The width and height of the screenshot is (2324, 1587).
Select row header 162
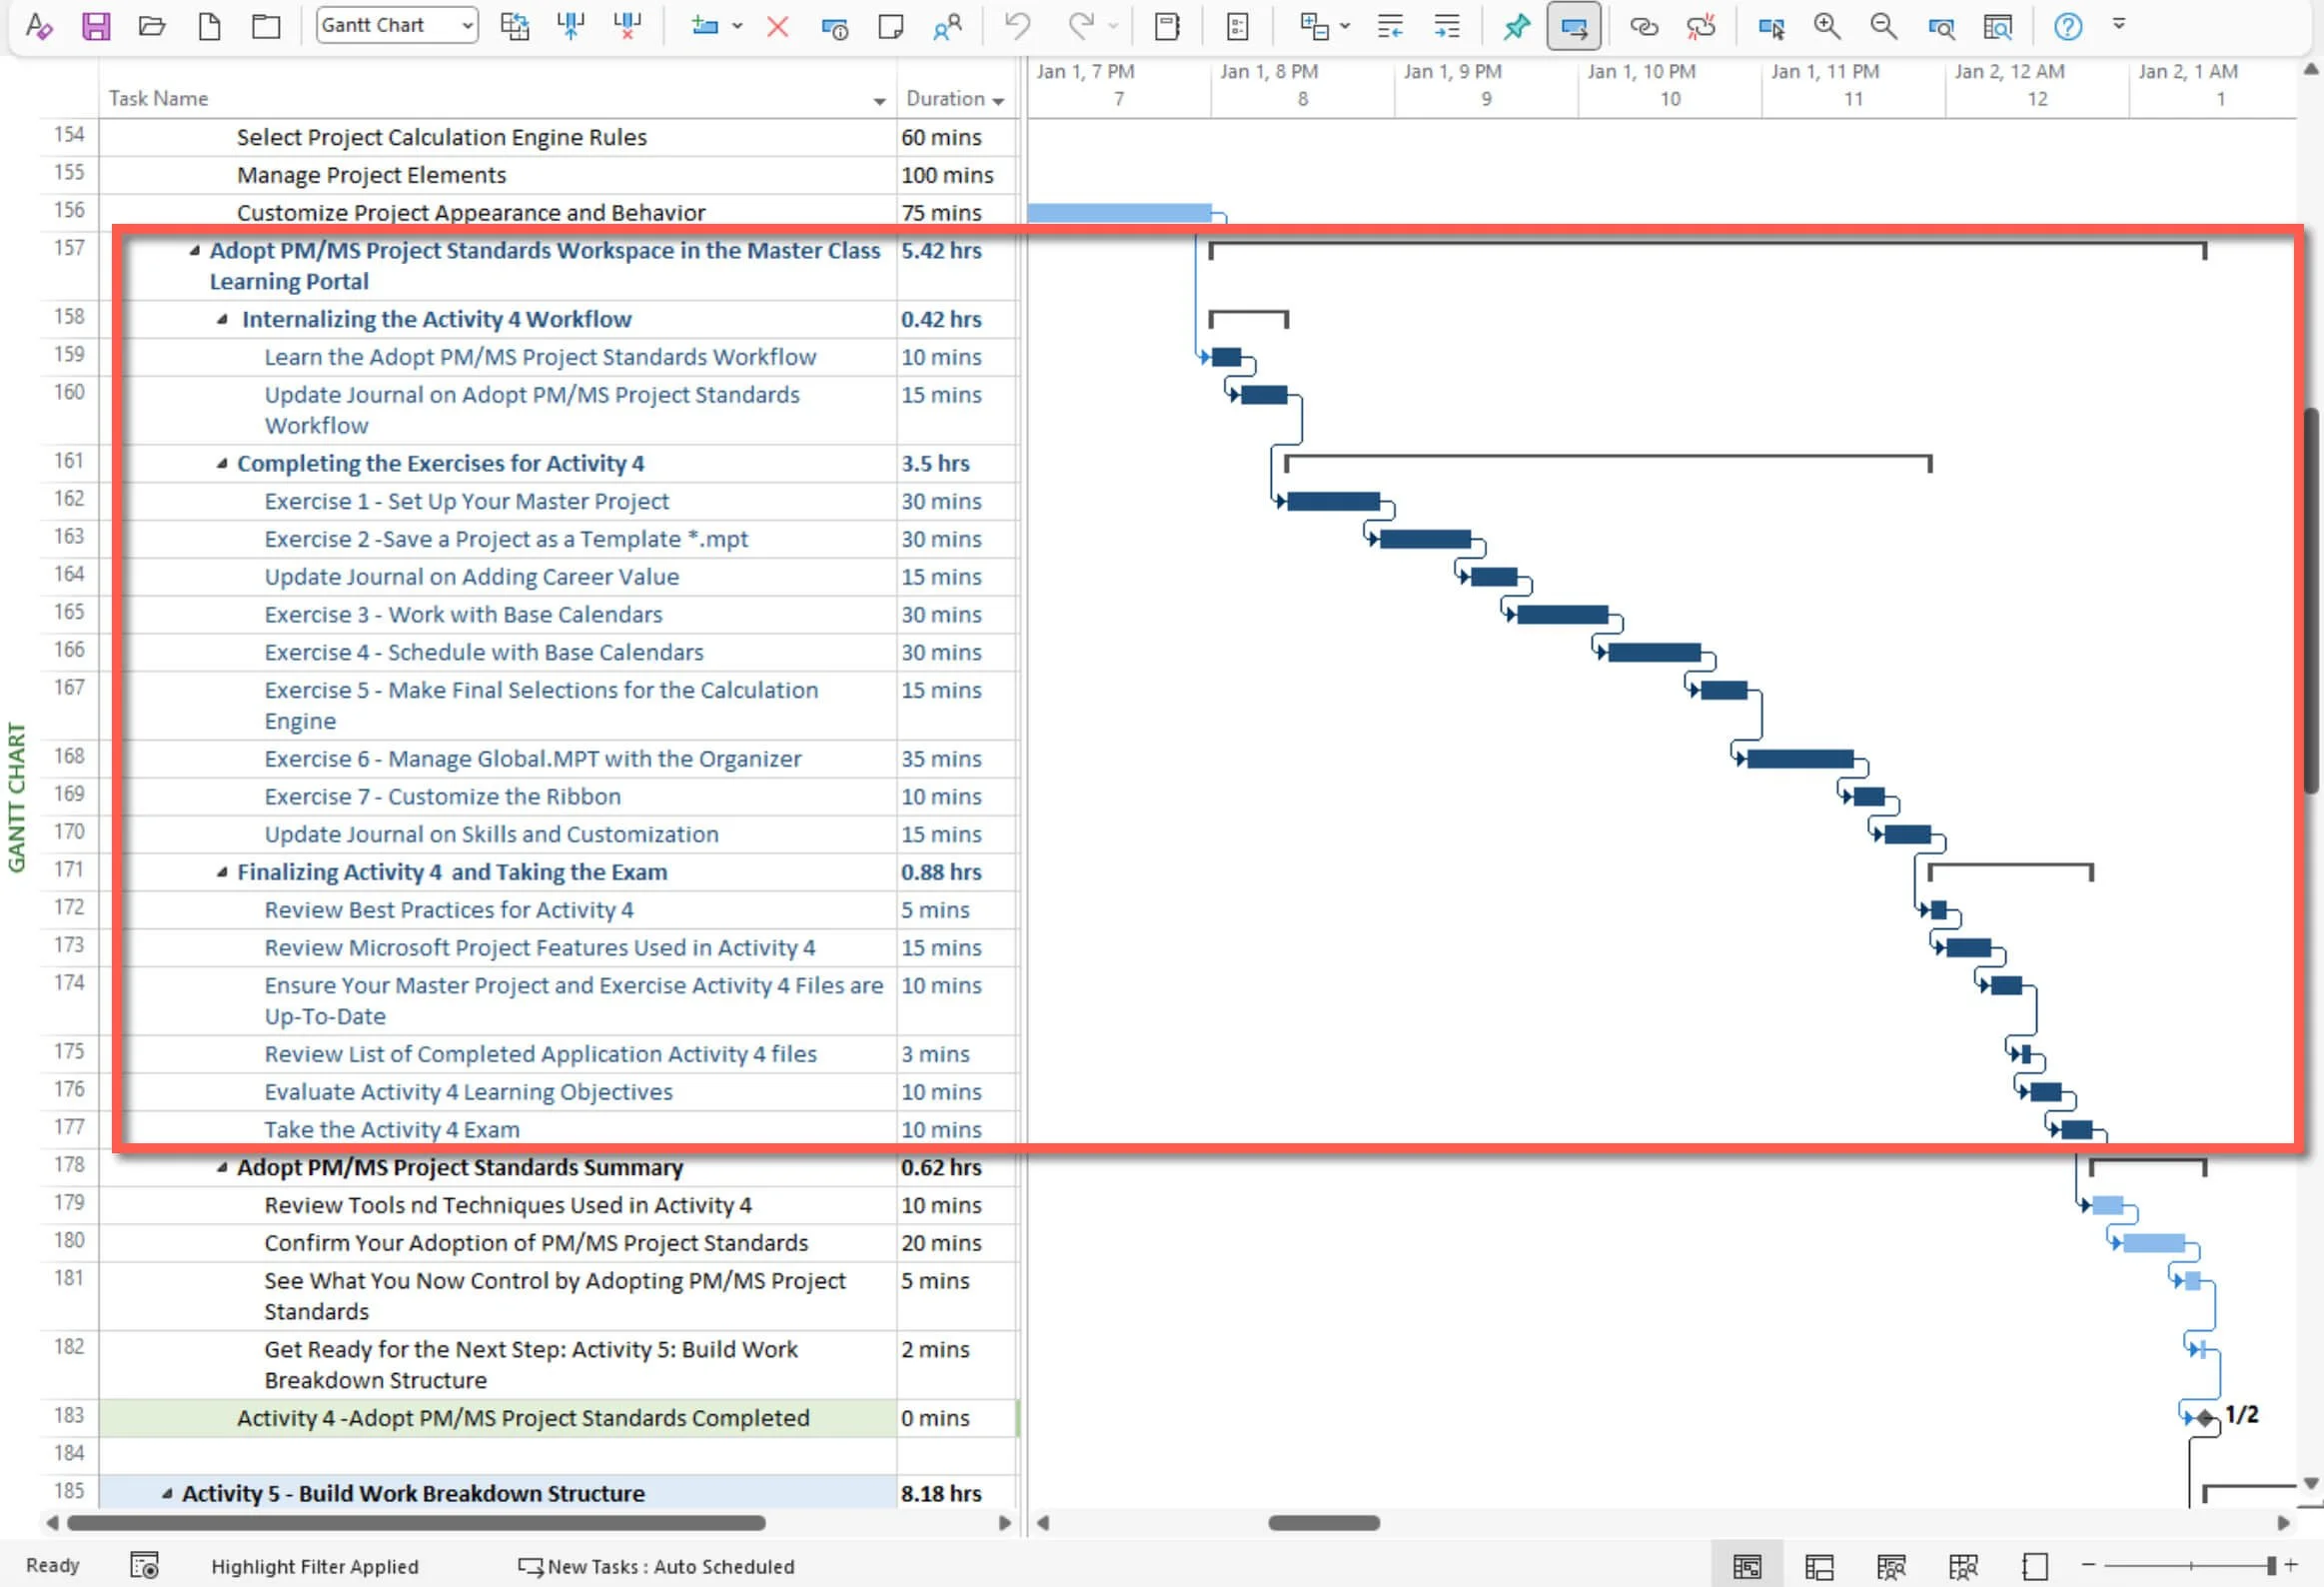click(69, 499)
